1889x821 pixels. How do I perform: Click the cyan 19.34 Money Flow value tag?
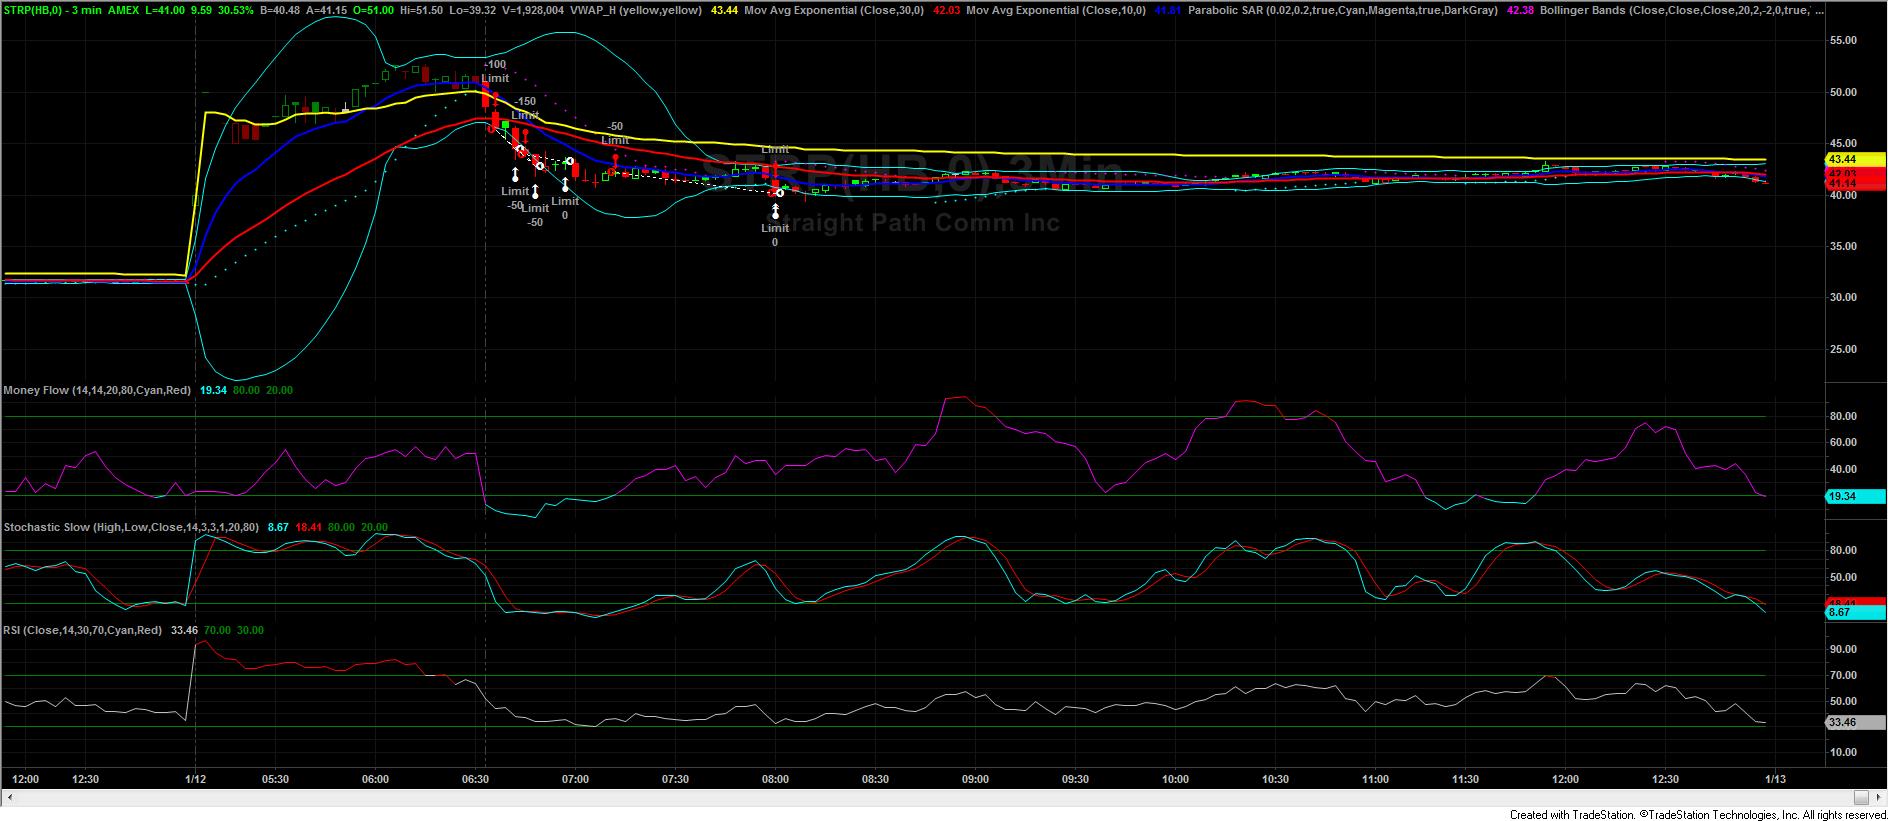[x=1841, y=496]
